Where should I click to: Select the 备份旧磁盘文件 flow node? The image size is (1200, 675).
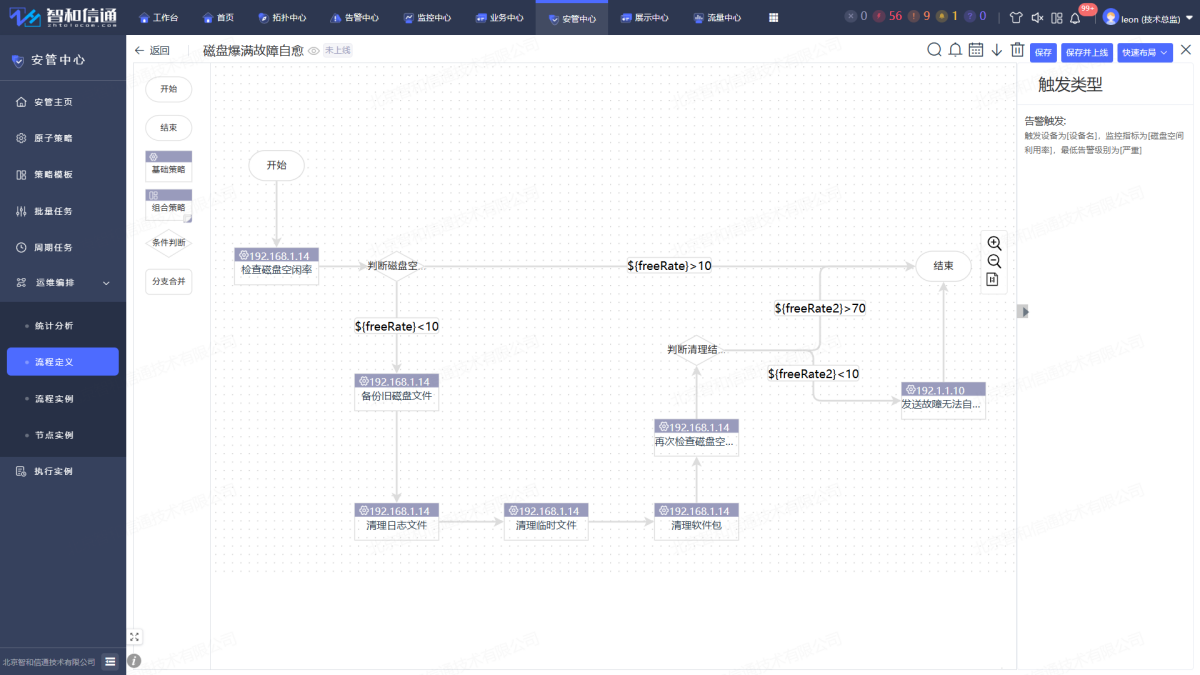397,392
